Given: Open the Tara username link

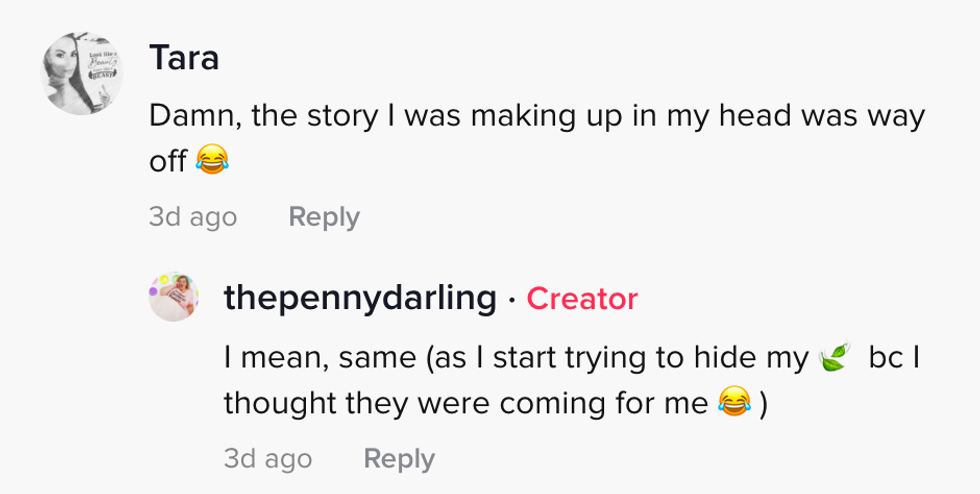Looking at the screenshot, I should point(184,58).
